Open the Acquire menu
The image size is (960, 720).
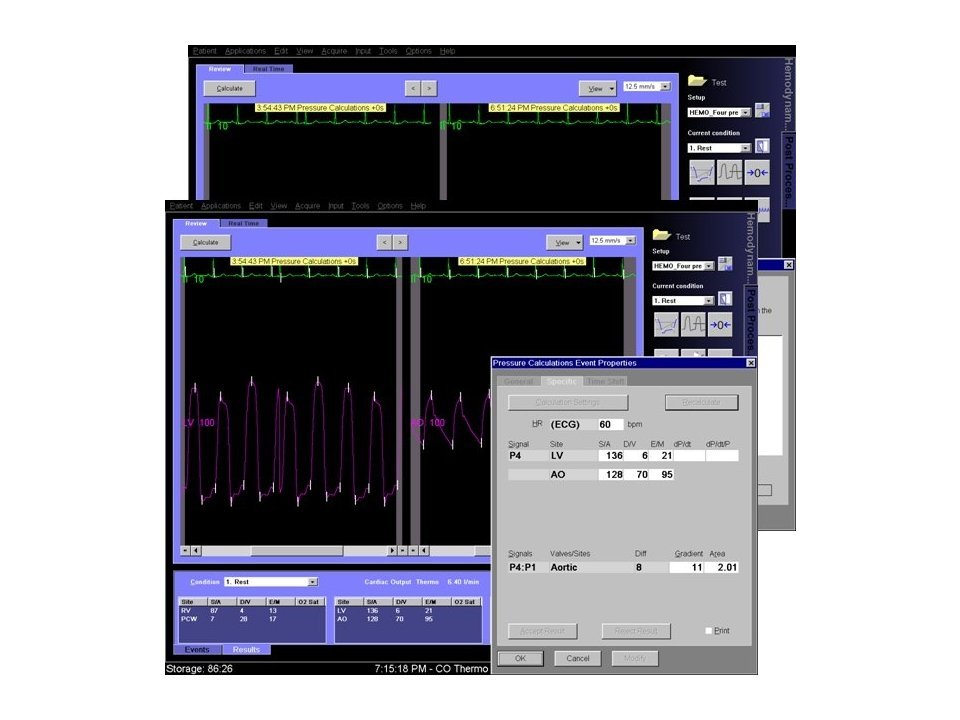click(x=308, y=206)
